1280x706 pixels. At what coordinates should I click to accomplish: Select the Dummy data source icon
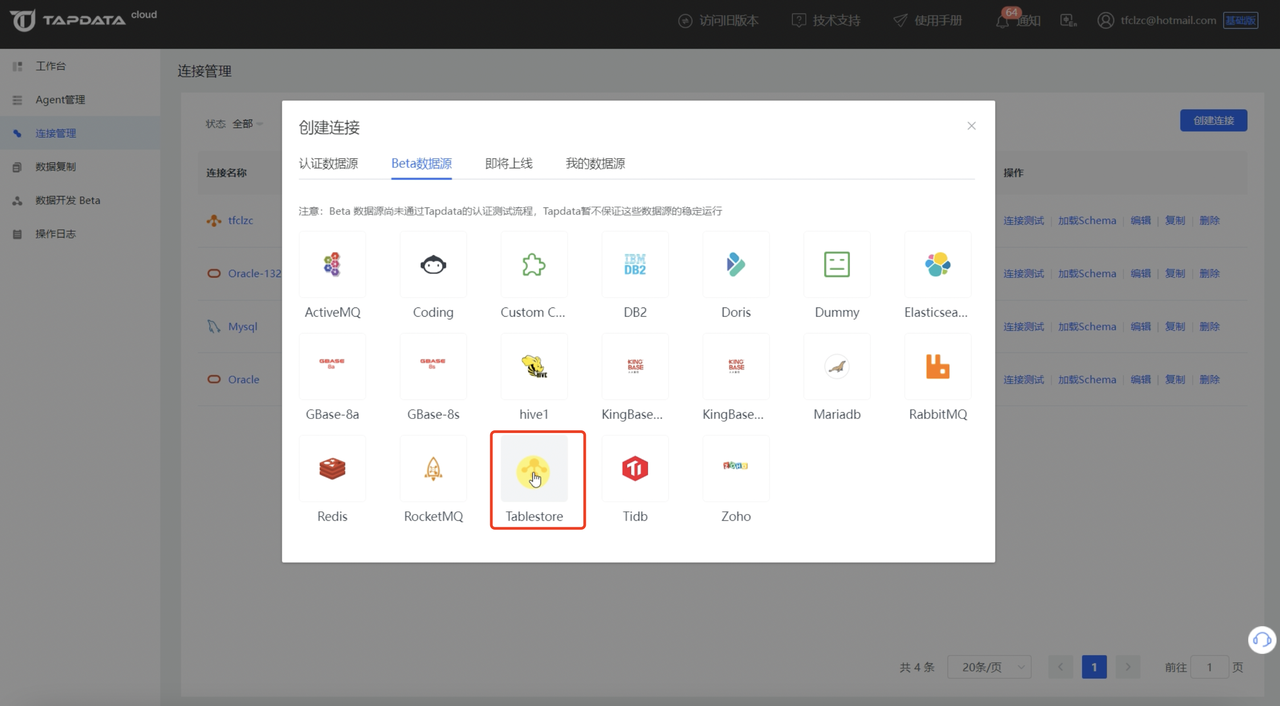click(837, 264)
